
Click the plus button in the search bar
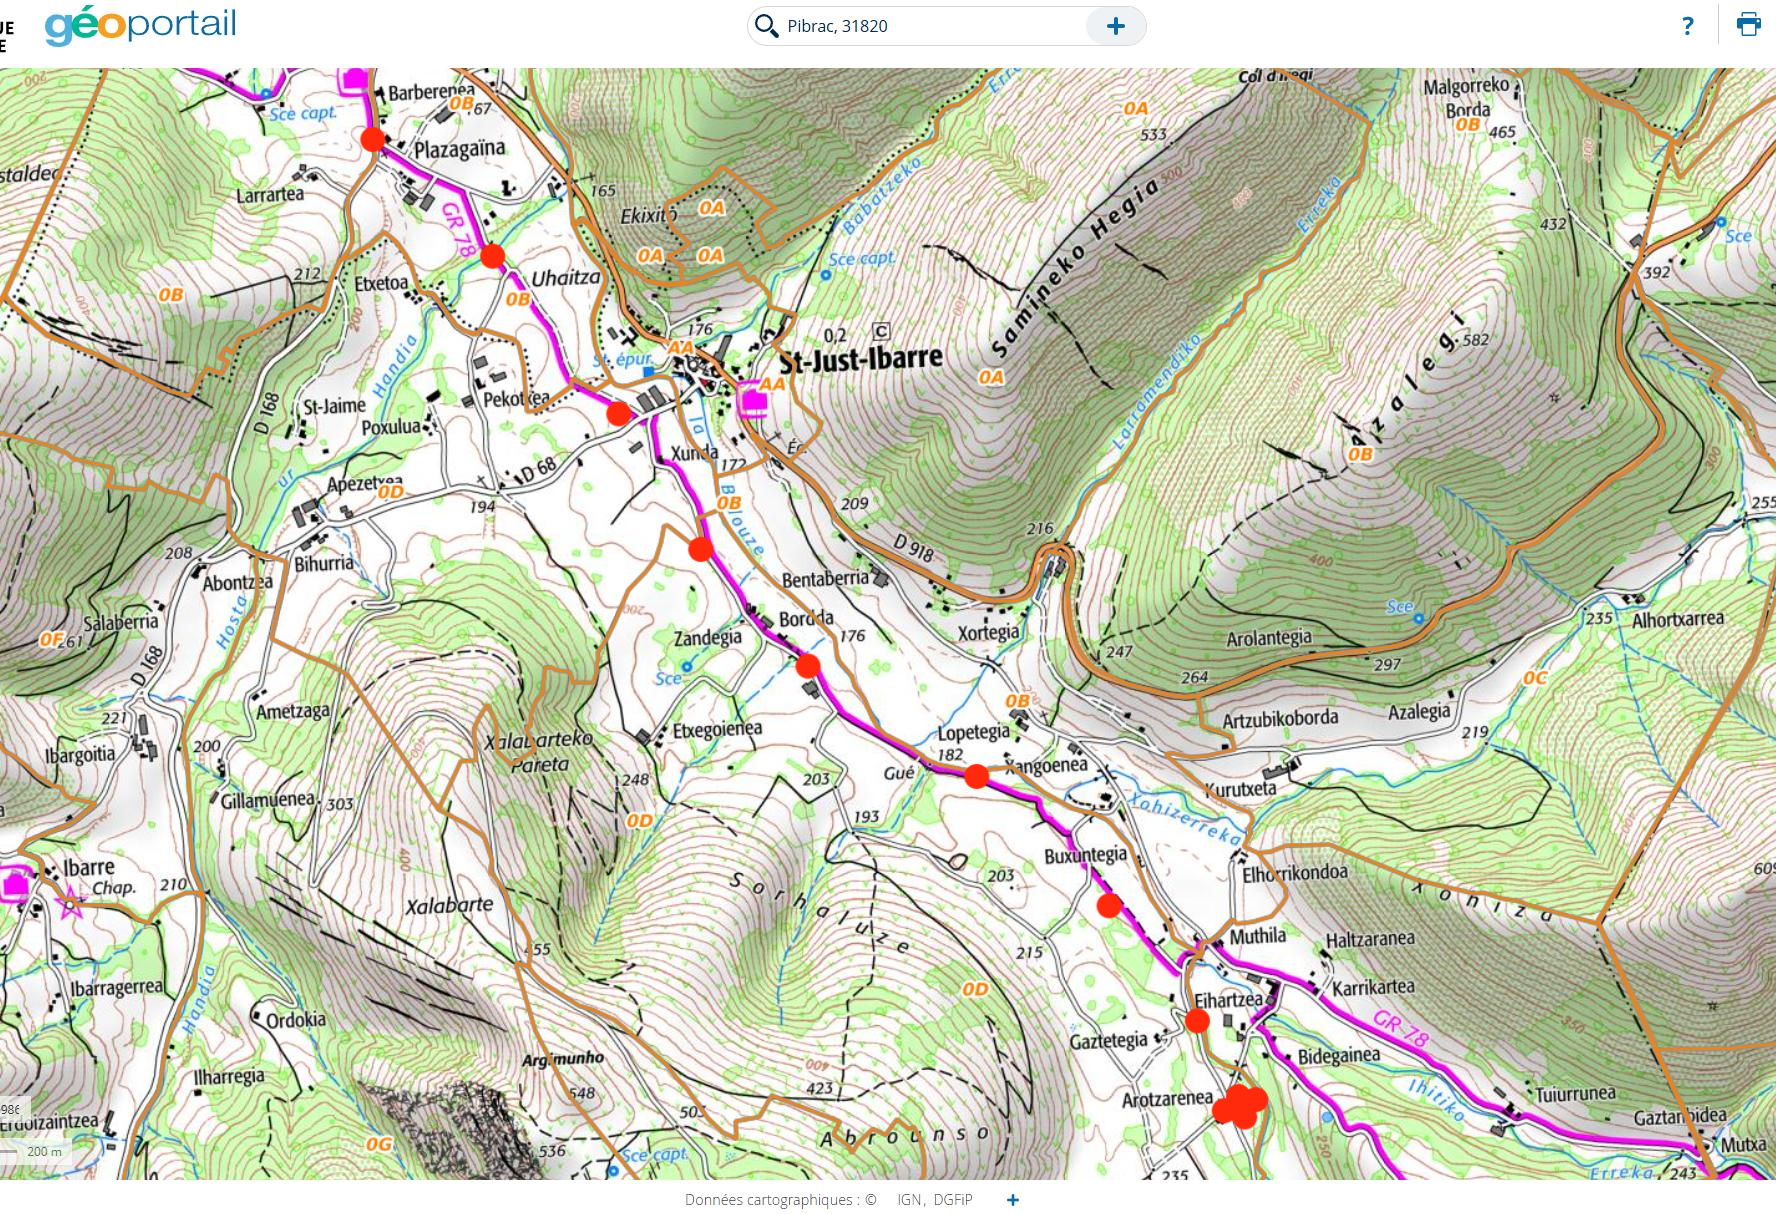(x=1116, y=26)
